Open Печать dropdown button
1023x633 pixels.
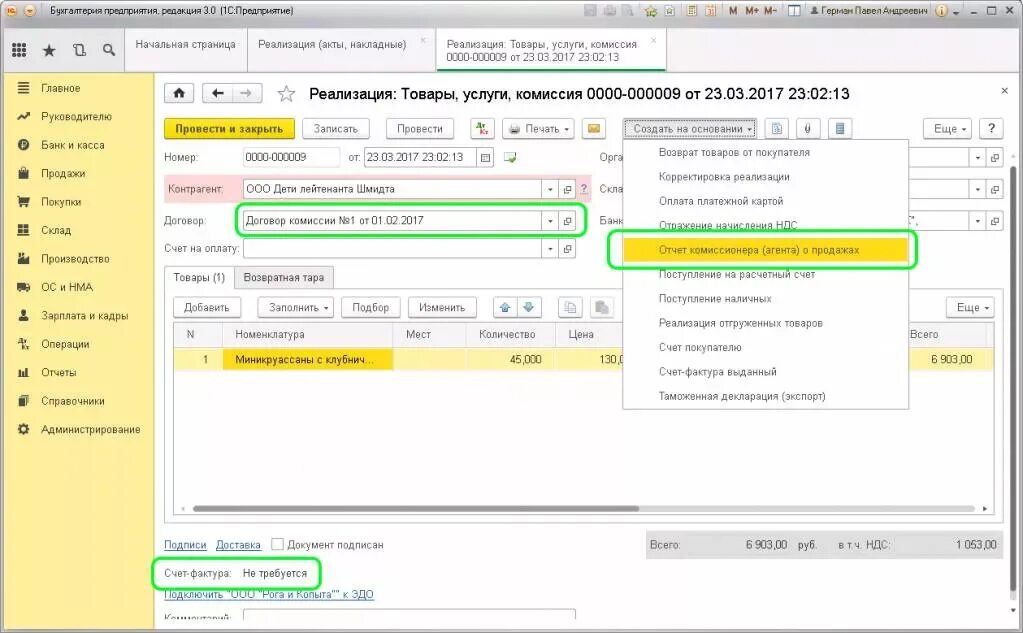point(538,129)
